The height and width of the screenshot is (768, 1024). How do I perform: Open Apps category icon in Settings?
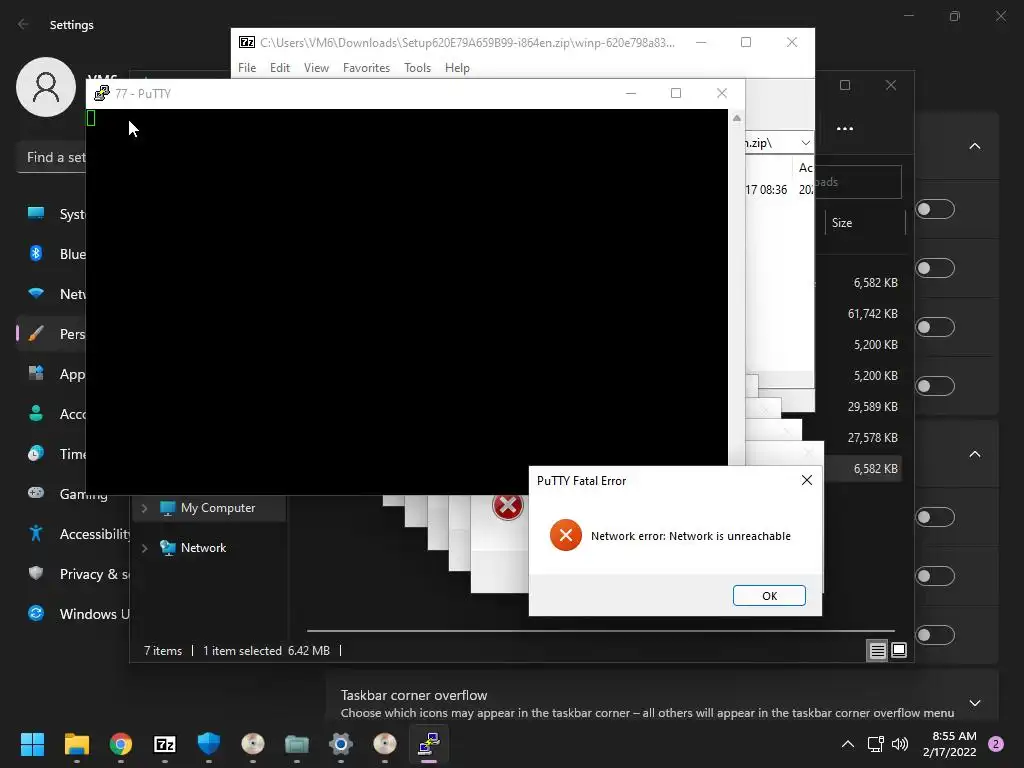tap(36, 374)
